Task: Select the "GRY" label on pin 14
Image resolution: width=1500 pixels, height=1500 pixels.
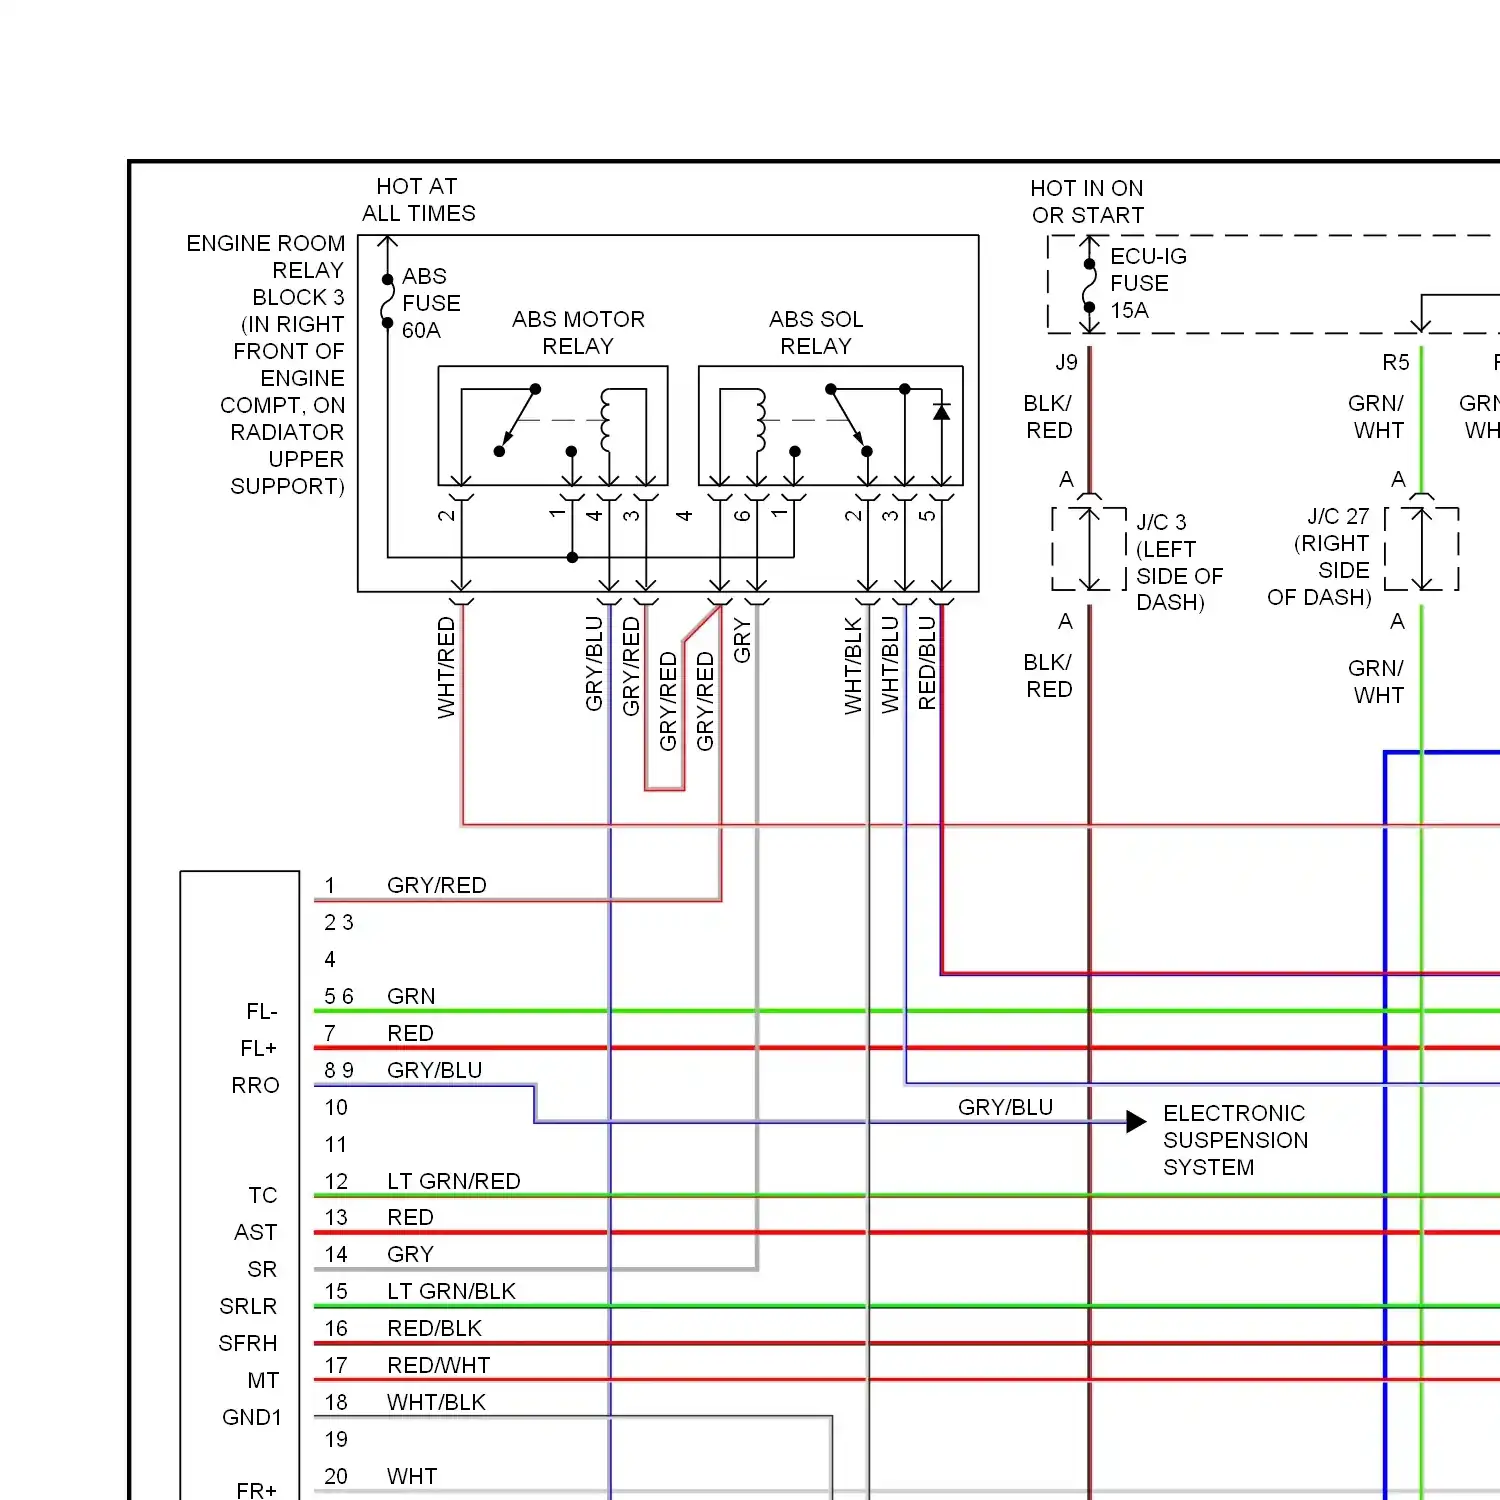Action: tap(410, 1254)
